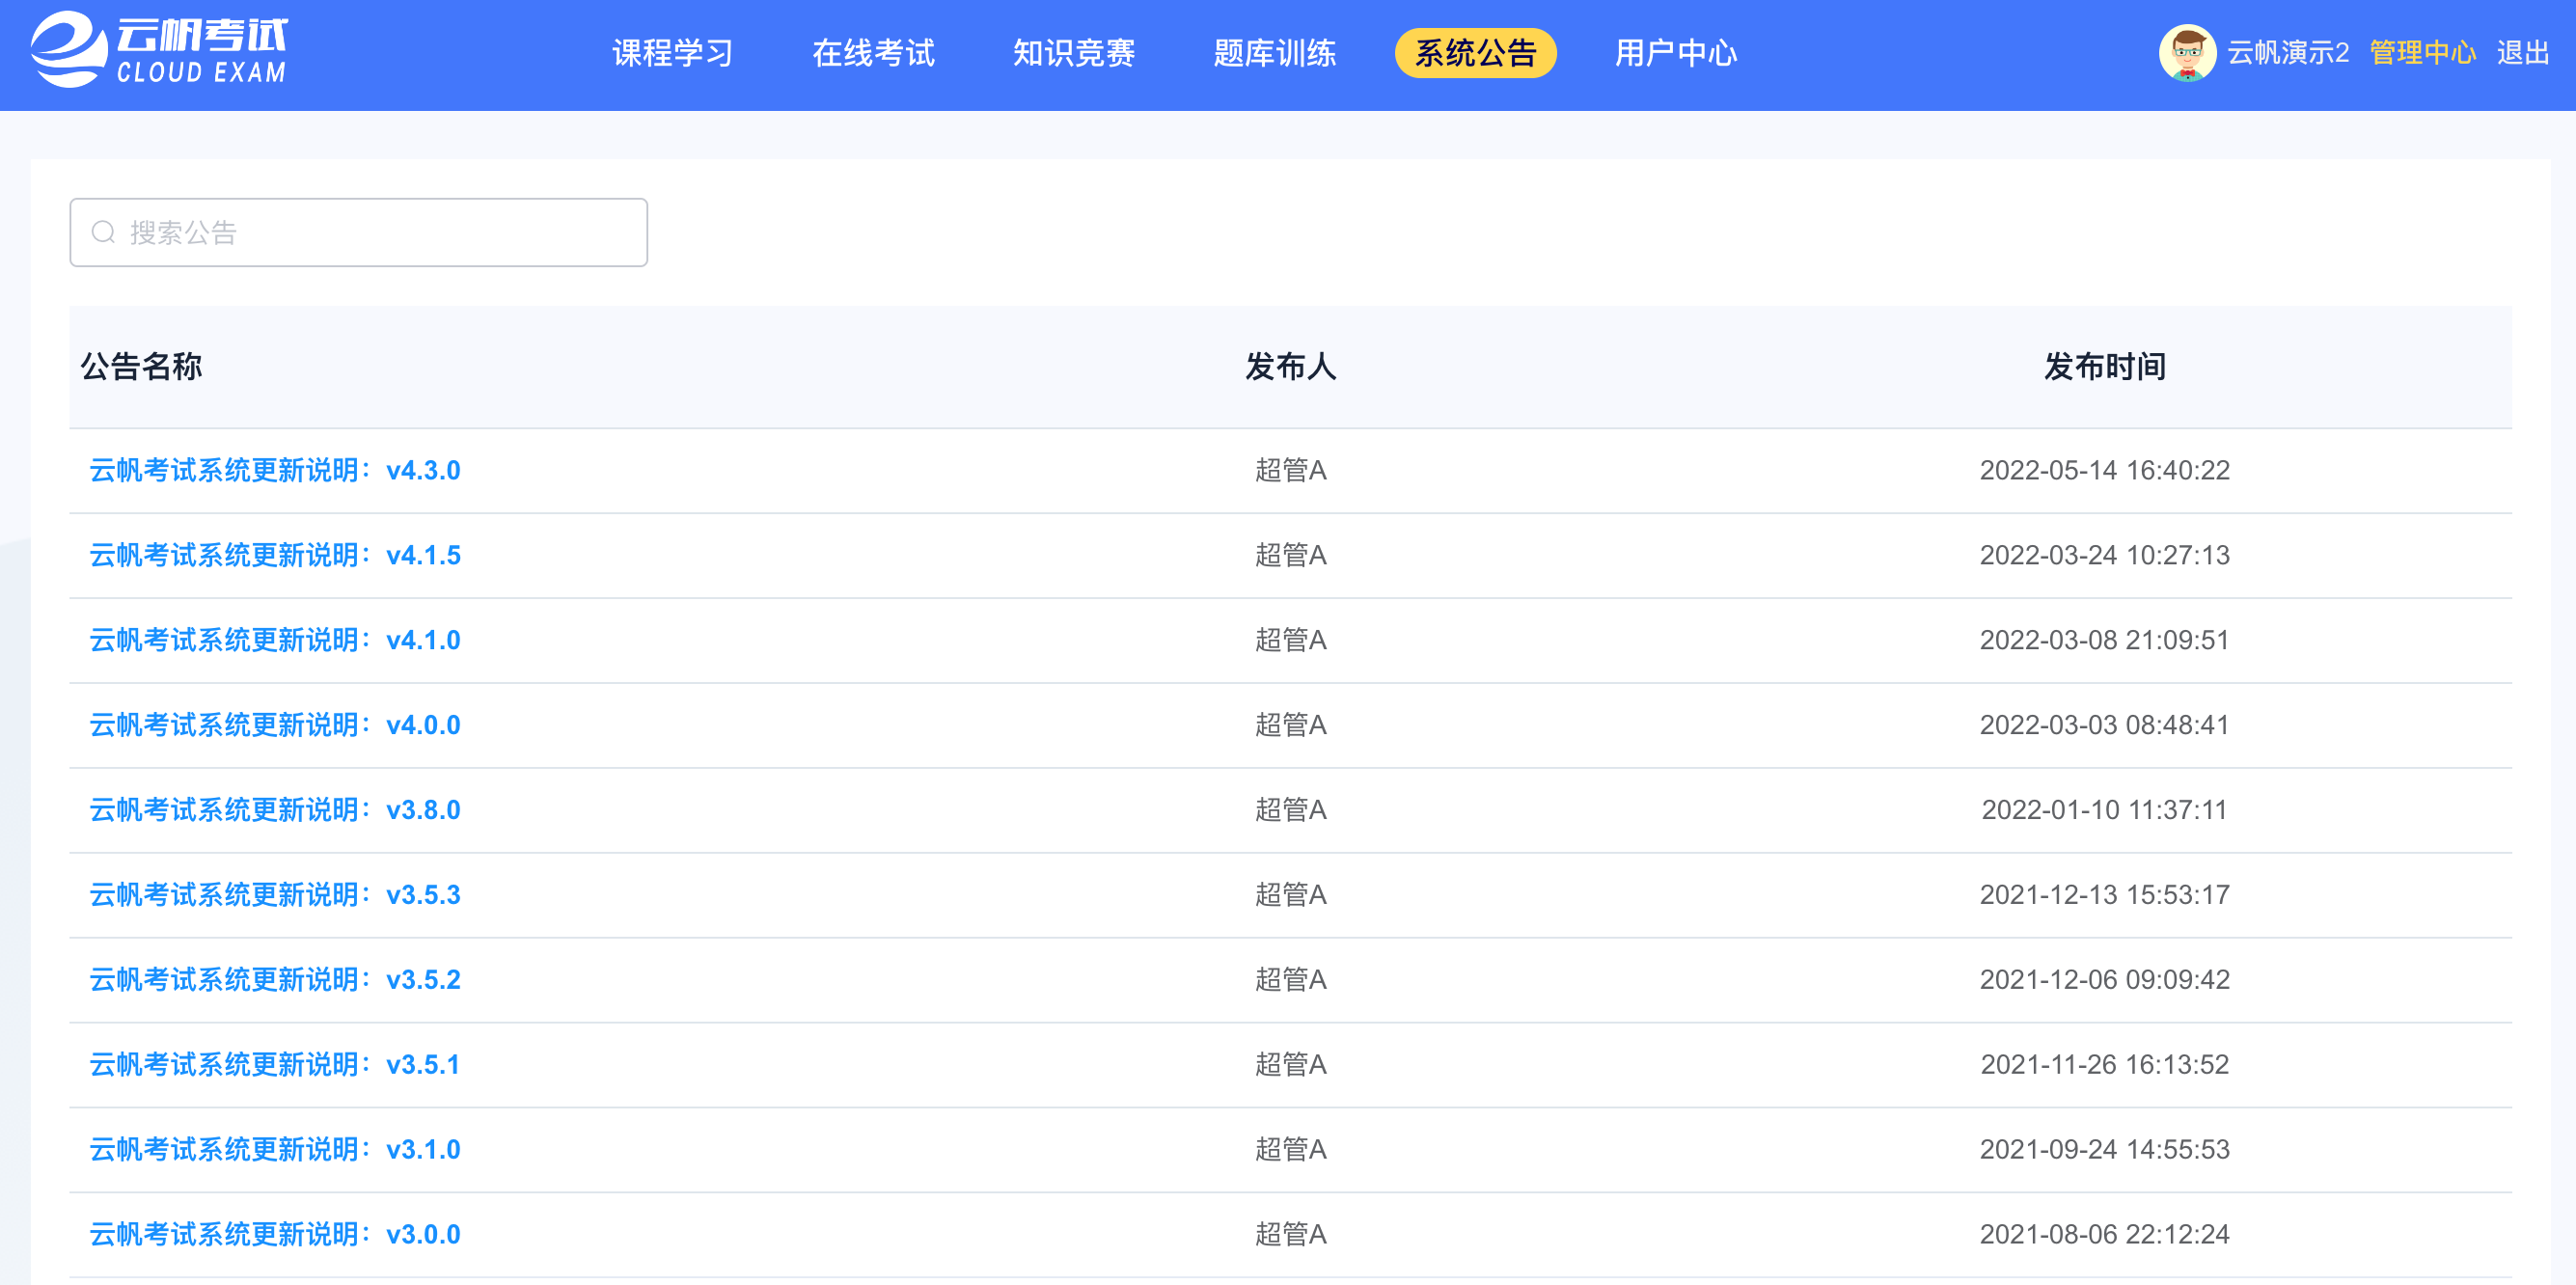Viewport: 2576px width, 1285px height.
Task: Open 用户中心 from the navigation
Action: (x=1676, y=53)
